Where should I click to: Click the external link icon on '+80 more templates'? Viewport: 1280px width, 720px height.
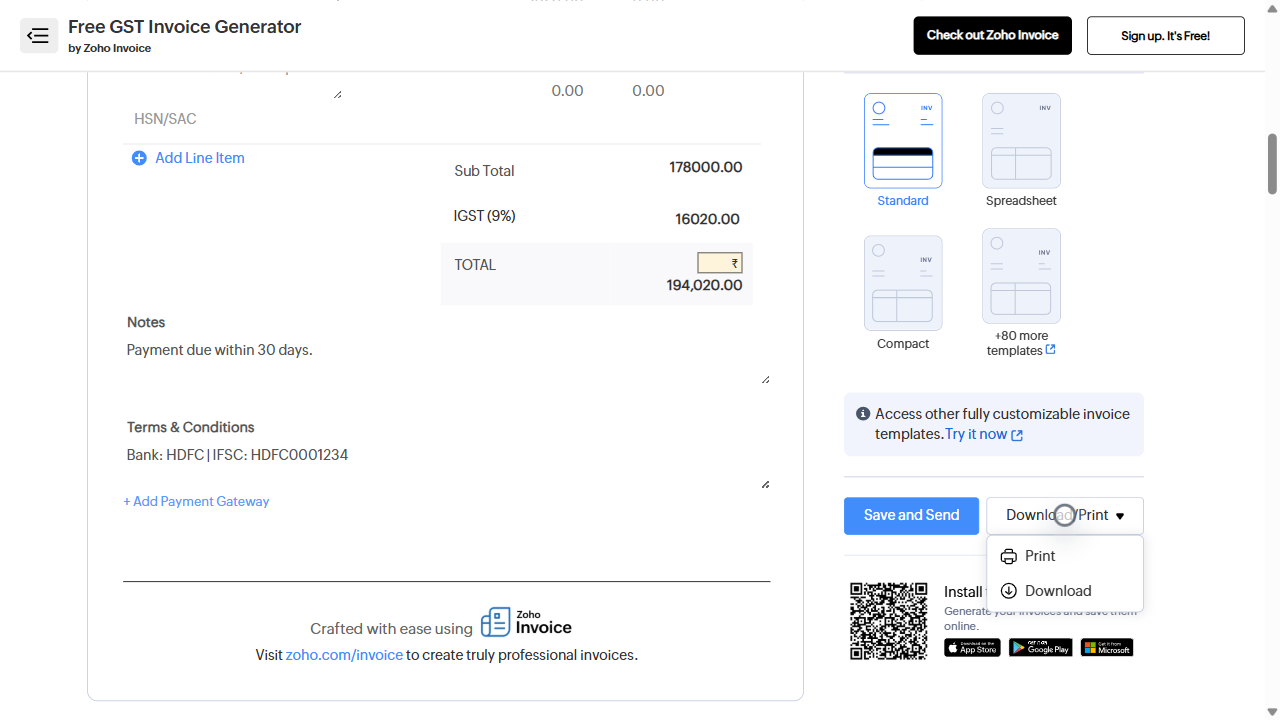click(x=1049, y=350)
